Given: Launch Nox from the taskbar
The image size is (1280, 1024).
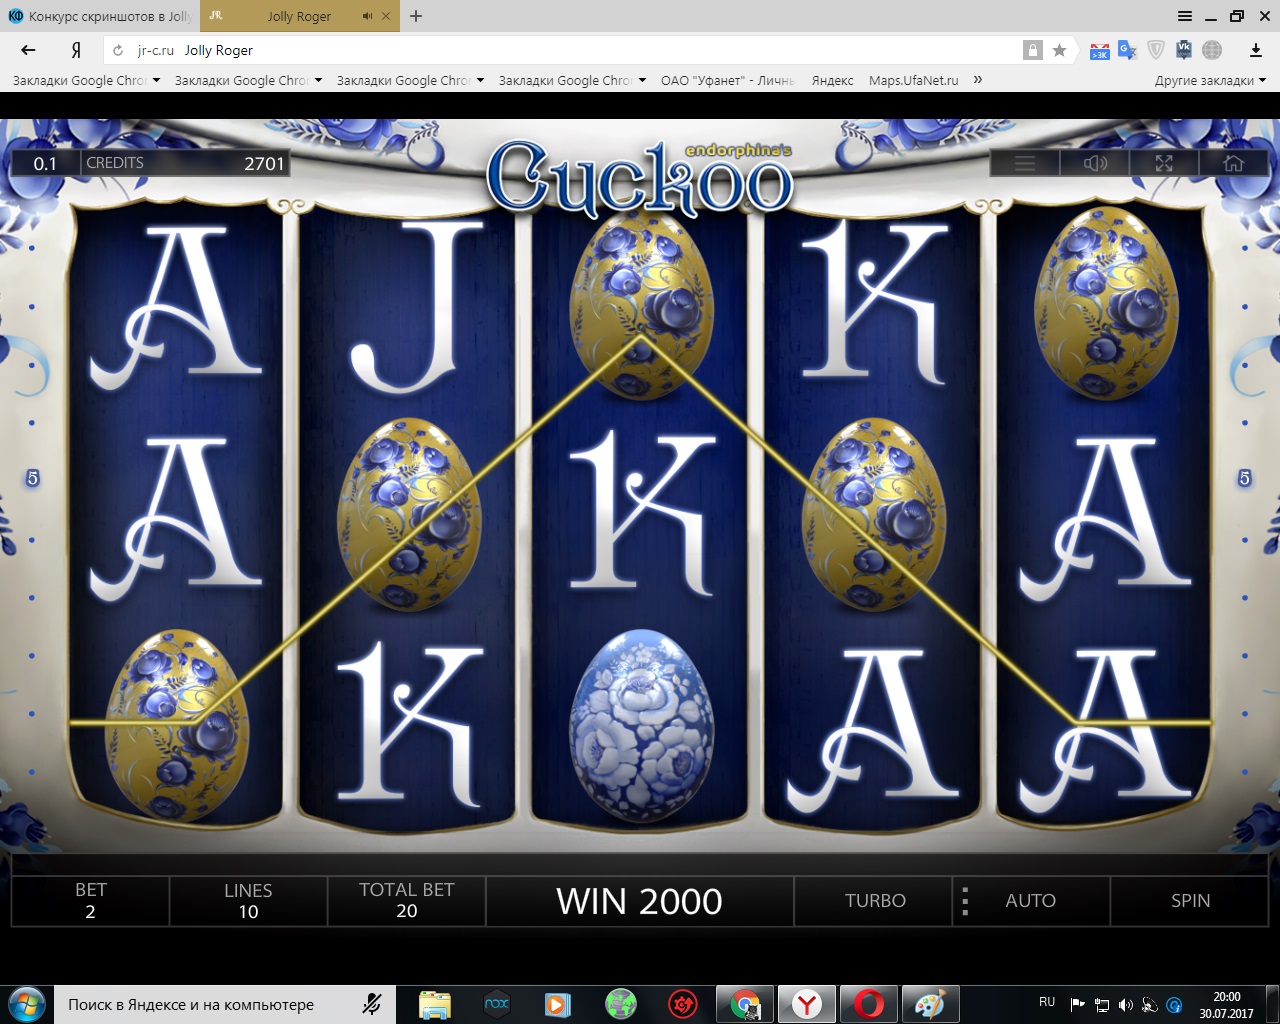Looking at the screenshot, I should point(497,1004).
